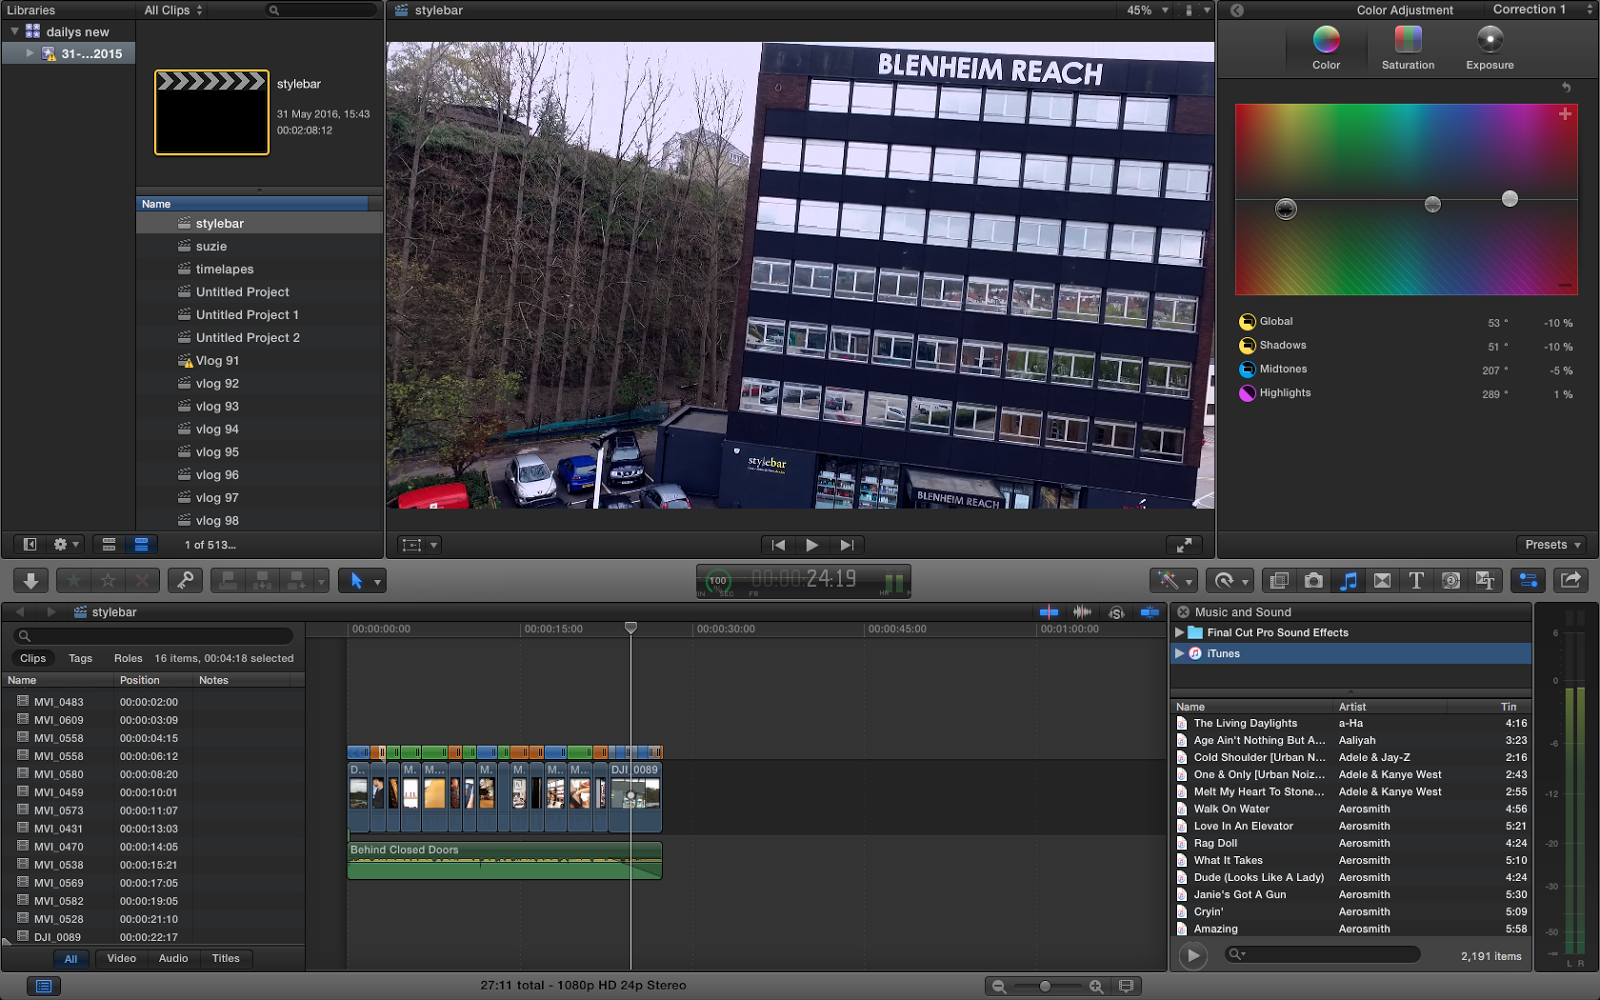Open the Correction 1 dropdown
This screenshot has height=1000, width=1600.
coord(1542,10)
